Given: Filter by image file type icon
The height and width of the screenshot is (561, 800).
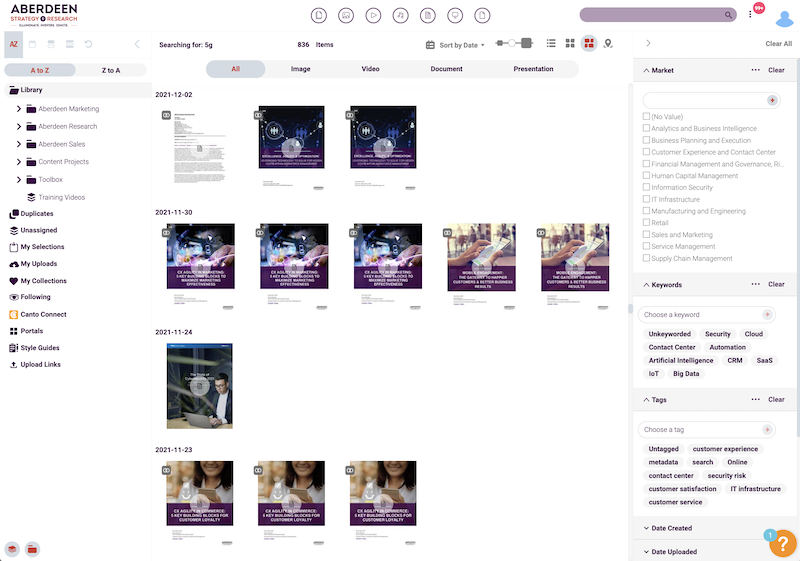Looking at the screenshot, I should click(346, 15).
